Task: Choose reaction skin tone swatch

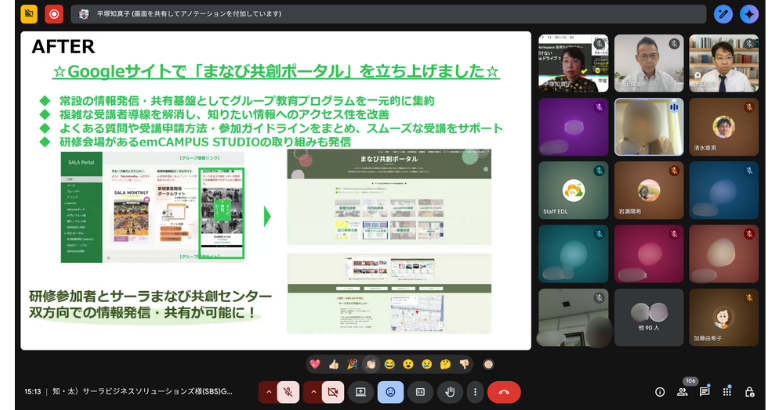Action: coord(488,364)
